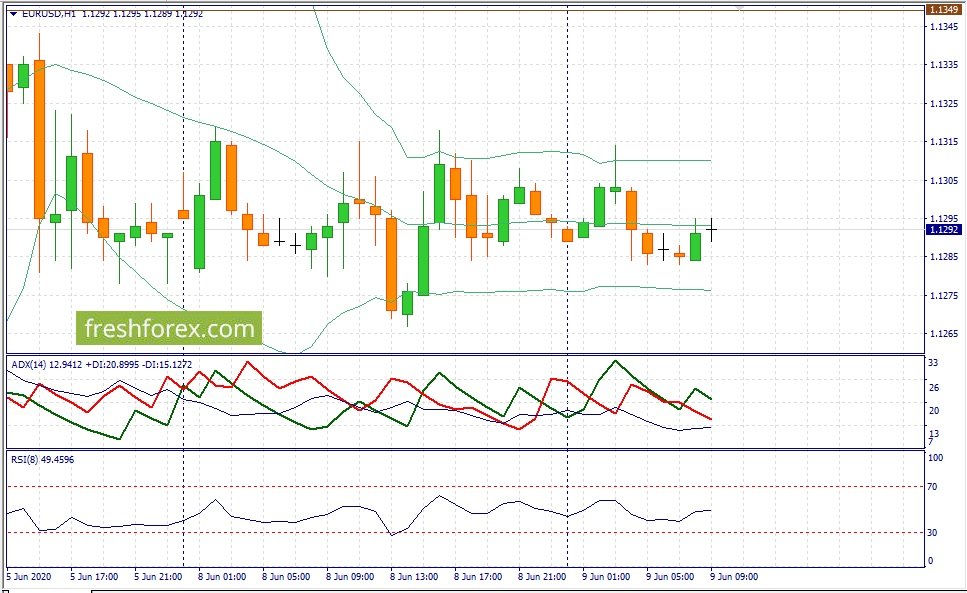Click the 8 Jun 09:00 time label

350,577
